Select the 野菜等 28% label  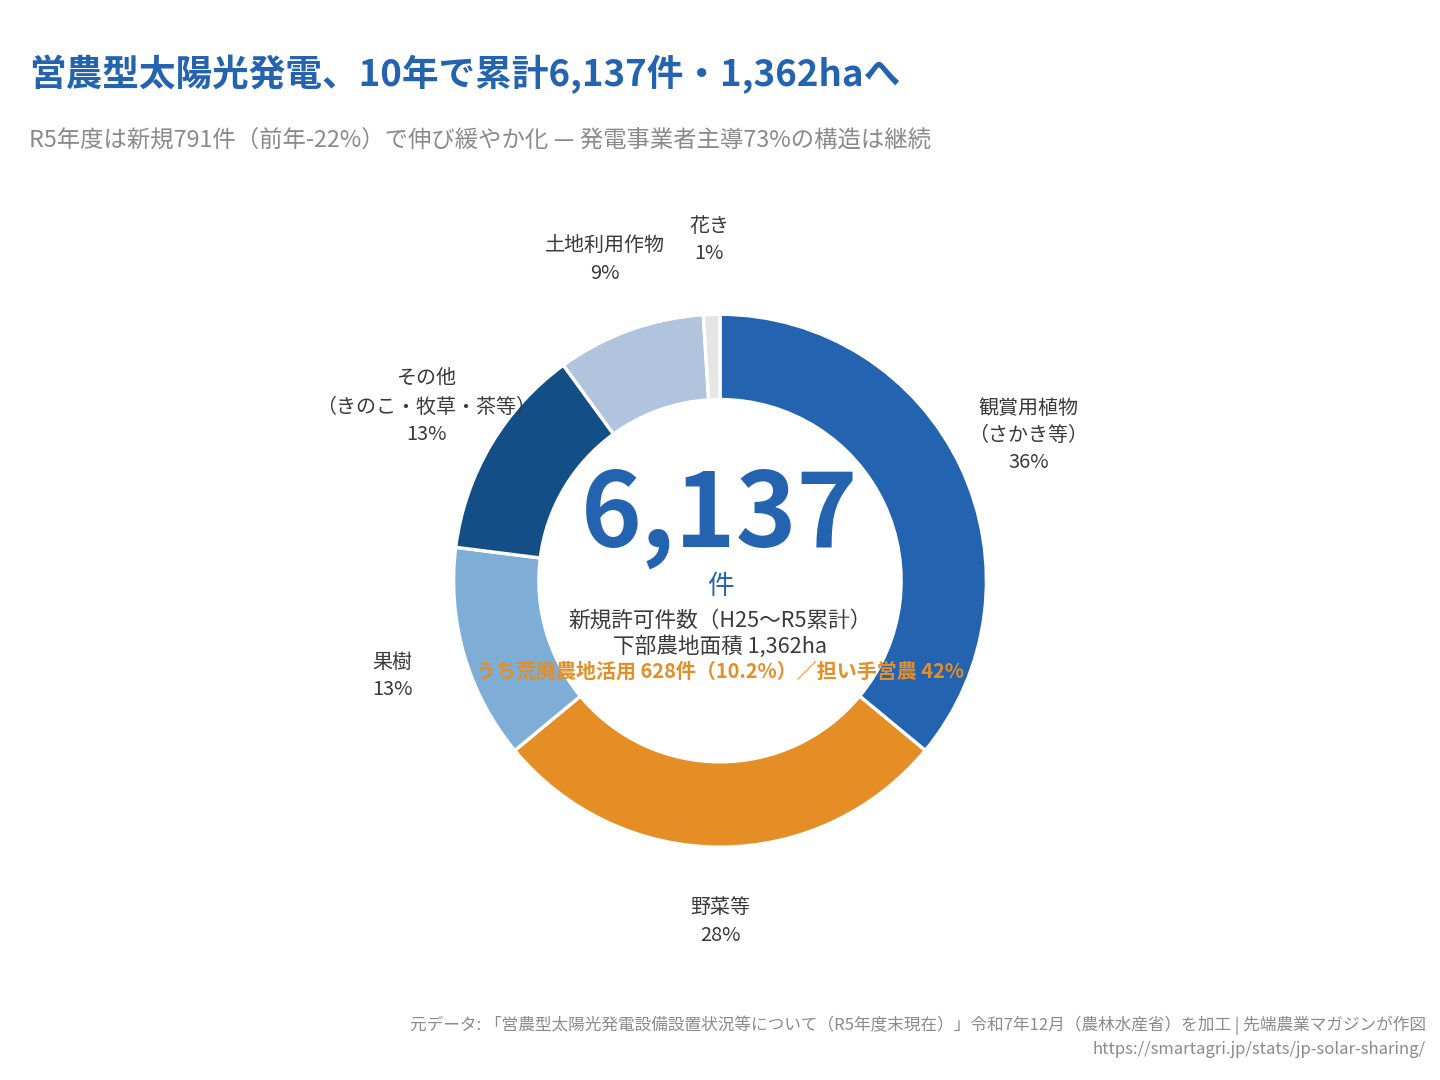(720, 920)
